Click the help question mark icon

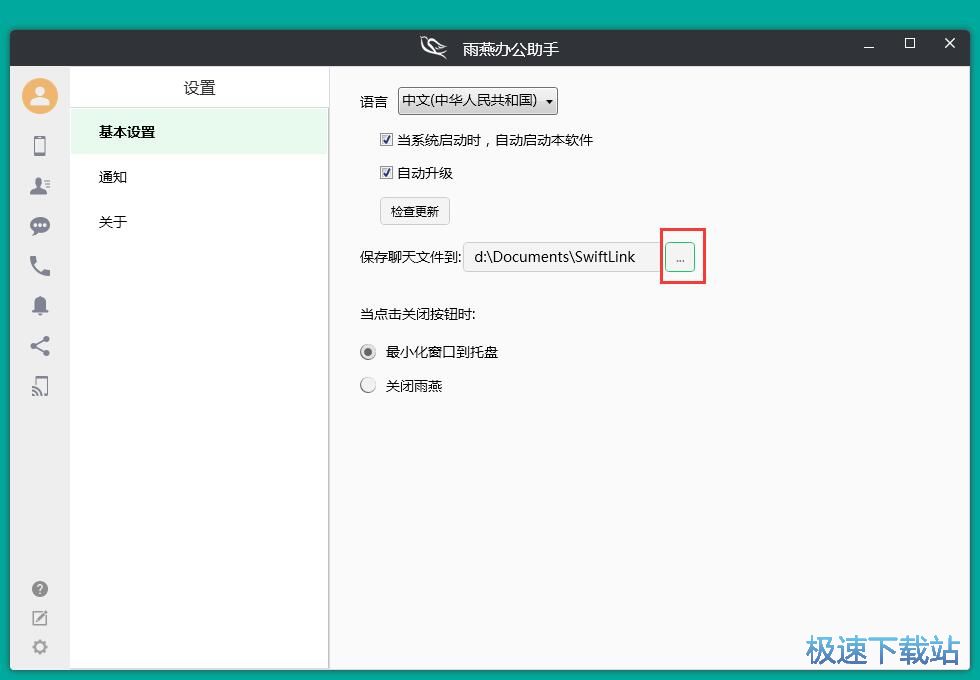[x=40, y=589]
